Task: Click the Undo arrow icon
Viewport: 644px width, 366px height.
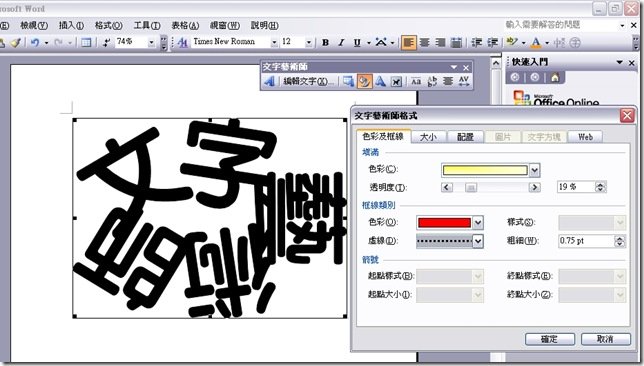Action: [35, 42]
